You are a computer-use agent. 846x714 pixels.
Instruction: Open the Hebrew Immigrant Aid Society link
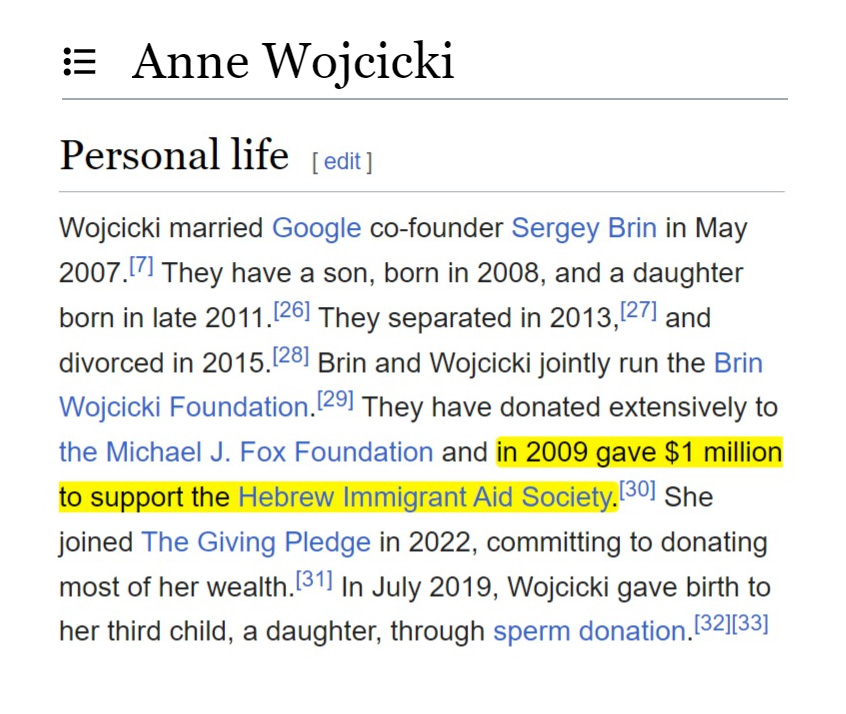pyautogui.click(x=425, y=497)
